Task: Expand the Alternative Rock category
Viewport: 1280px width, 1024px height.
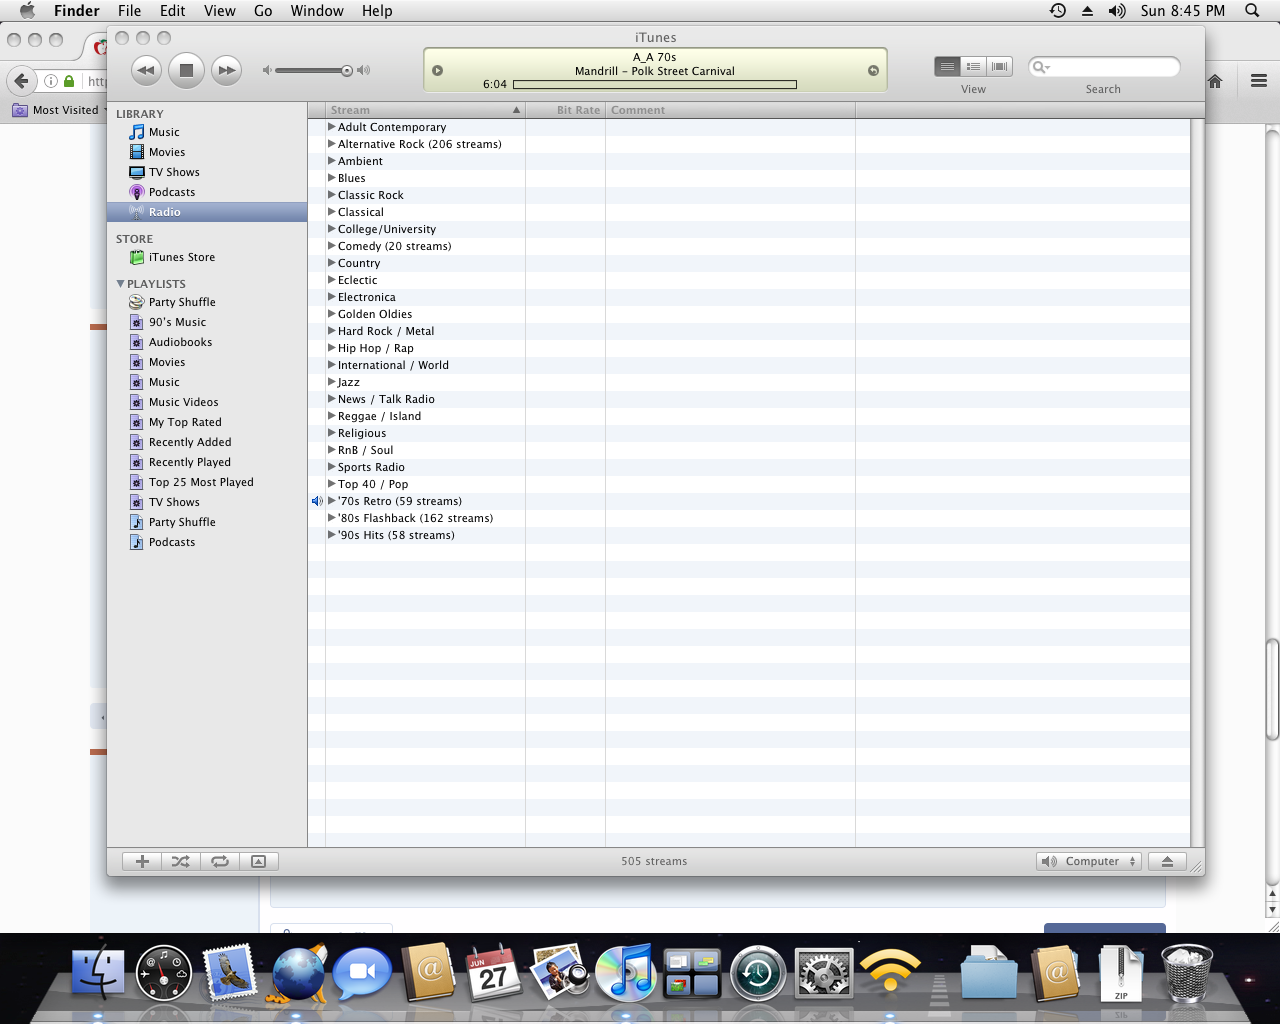Action: pyautogui.click(x=332, y=144)
